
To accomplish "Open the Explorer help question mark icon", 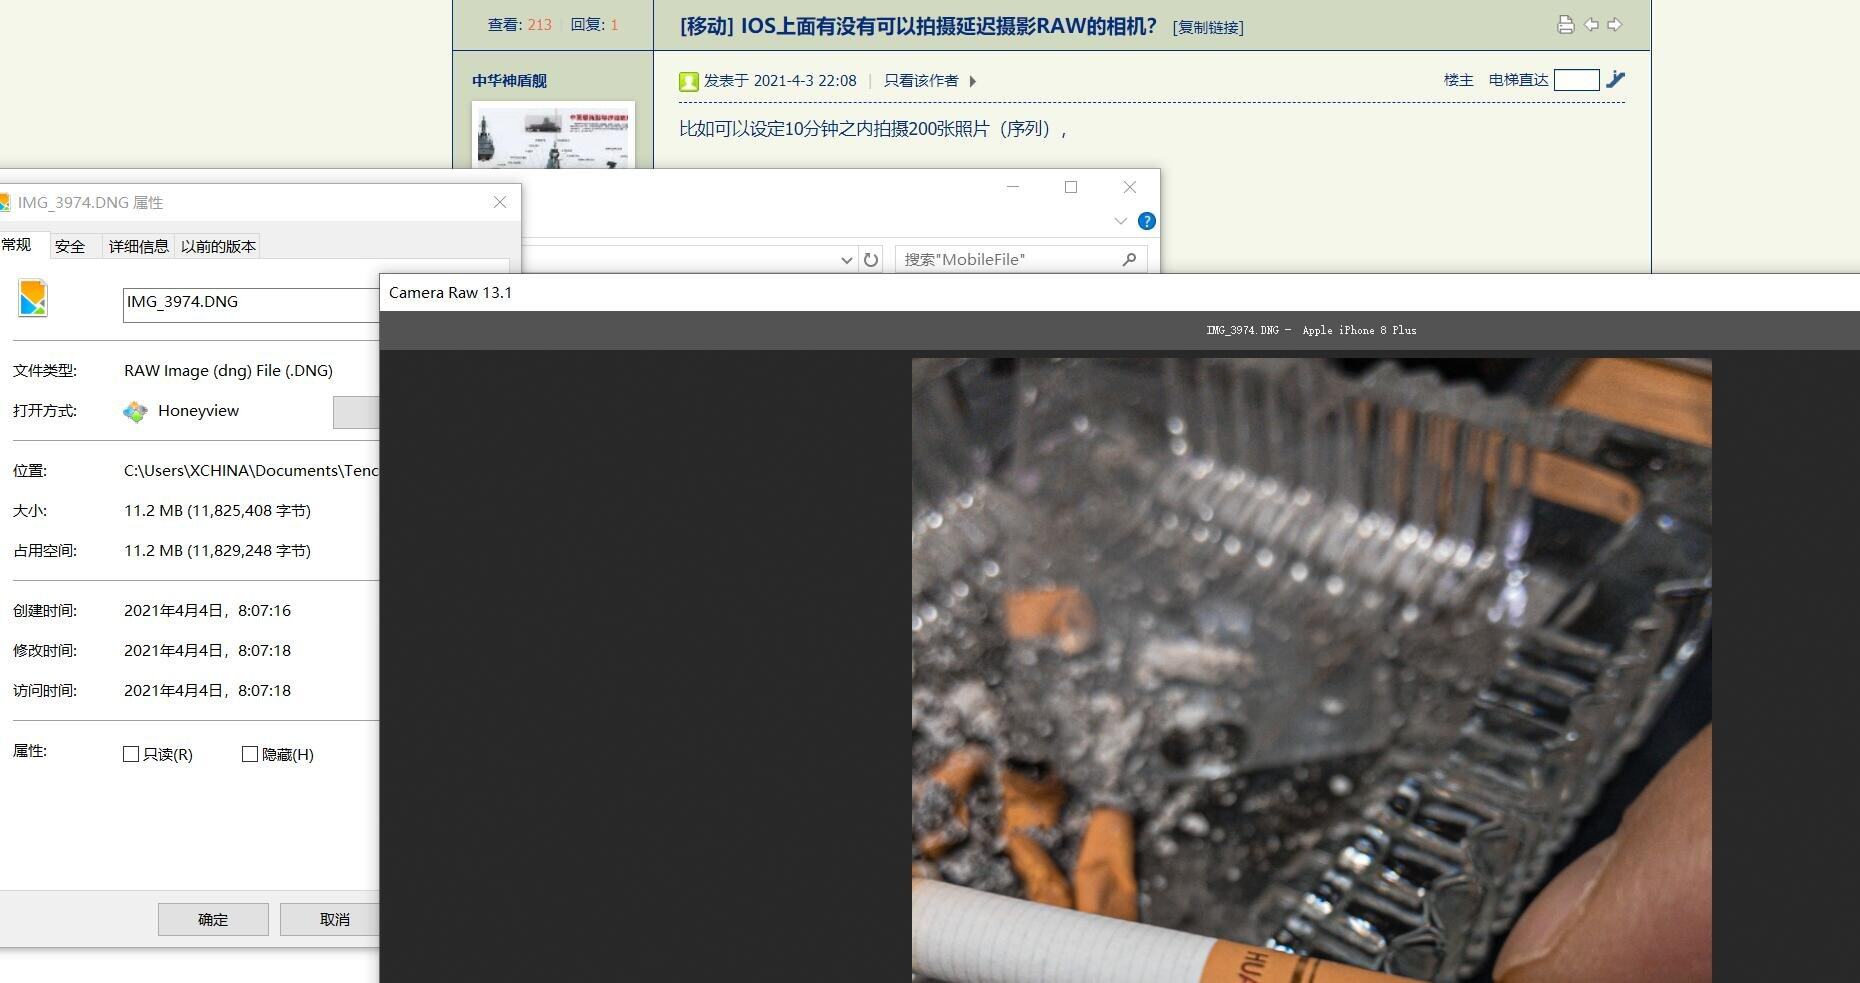I will click(x=1147, y=221).
